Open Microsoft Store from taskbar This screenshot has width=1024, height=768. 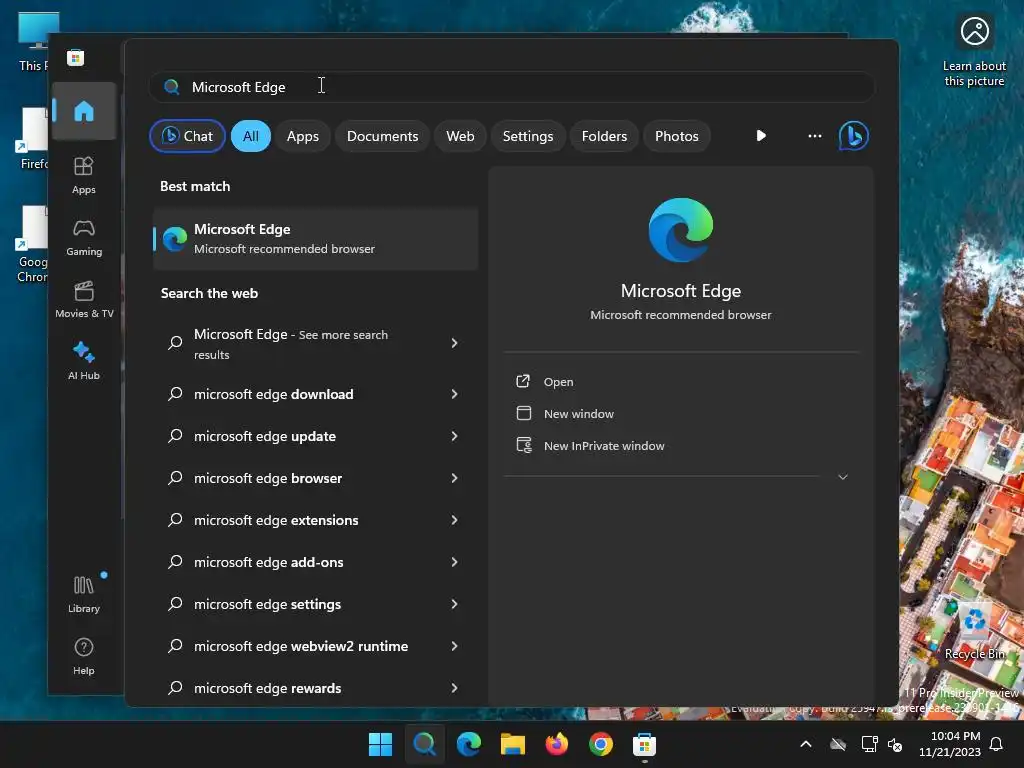coord(645,744)
